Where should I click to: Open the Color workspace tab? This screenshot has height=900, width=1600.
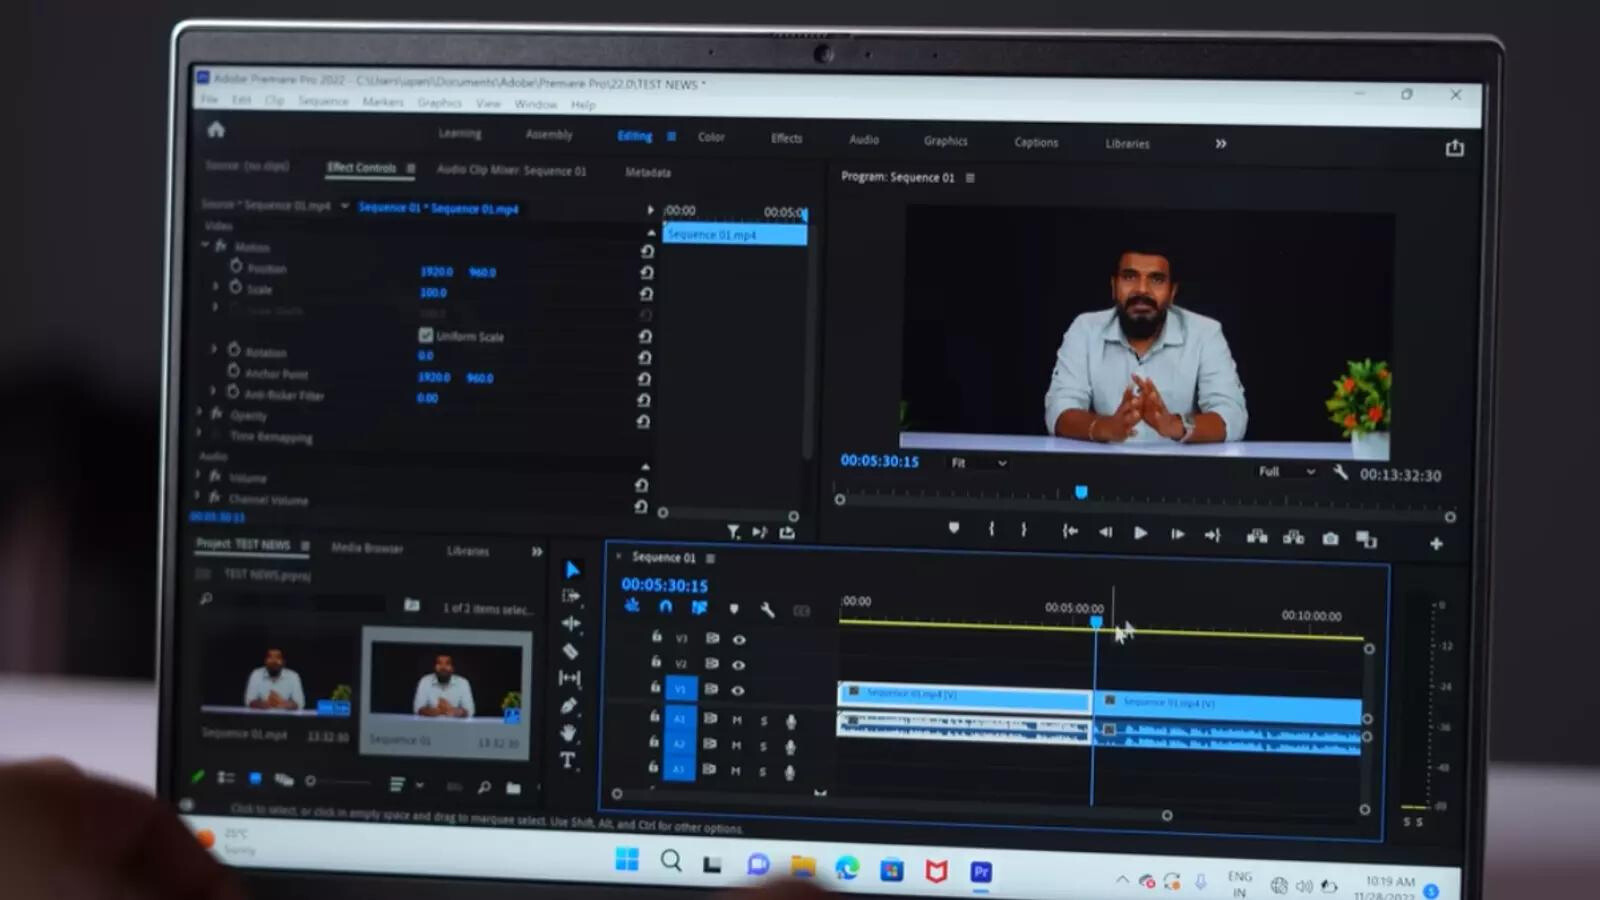(x=711, y=137)
